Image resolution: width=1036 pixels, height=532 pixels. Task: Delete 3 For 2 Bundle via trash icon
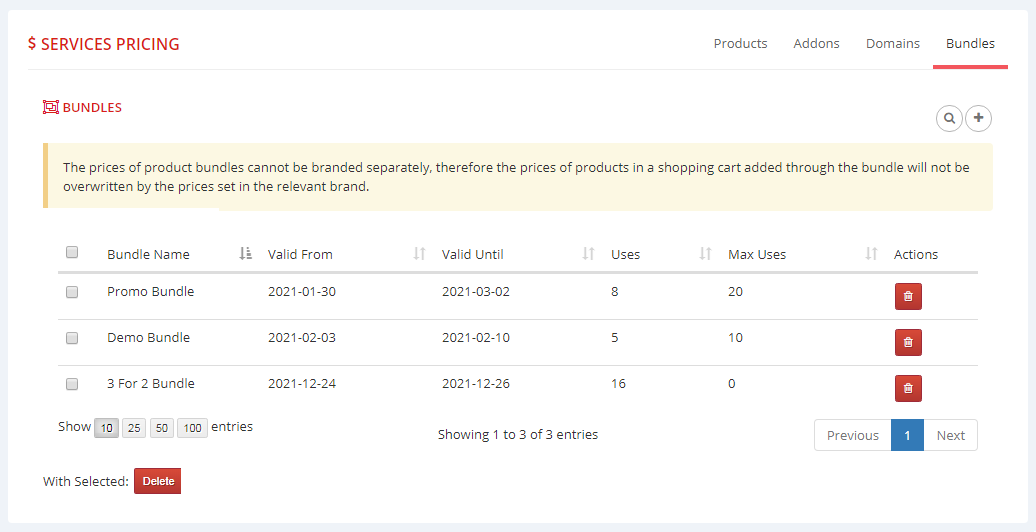[x=908, y=389]
